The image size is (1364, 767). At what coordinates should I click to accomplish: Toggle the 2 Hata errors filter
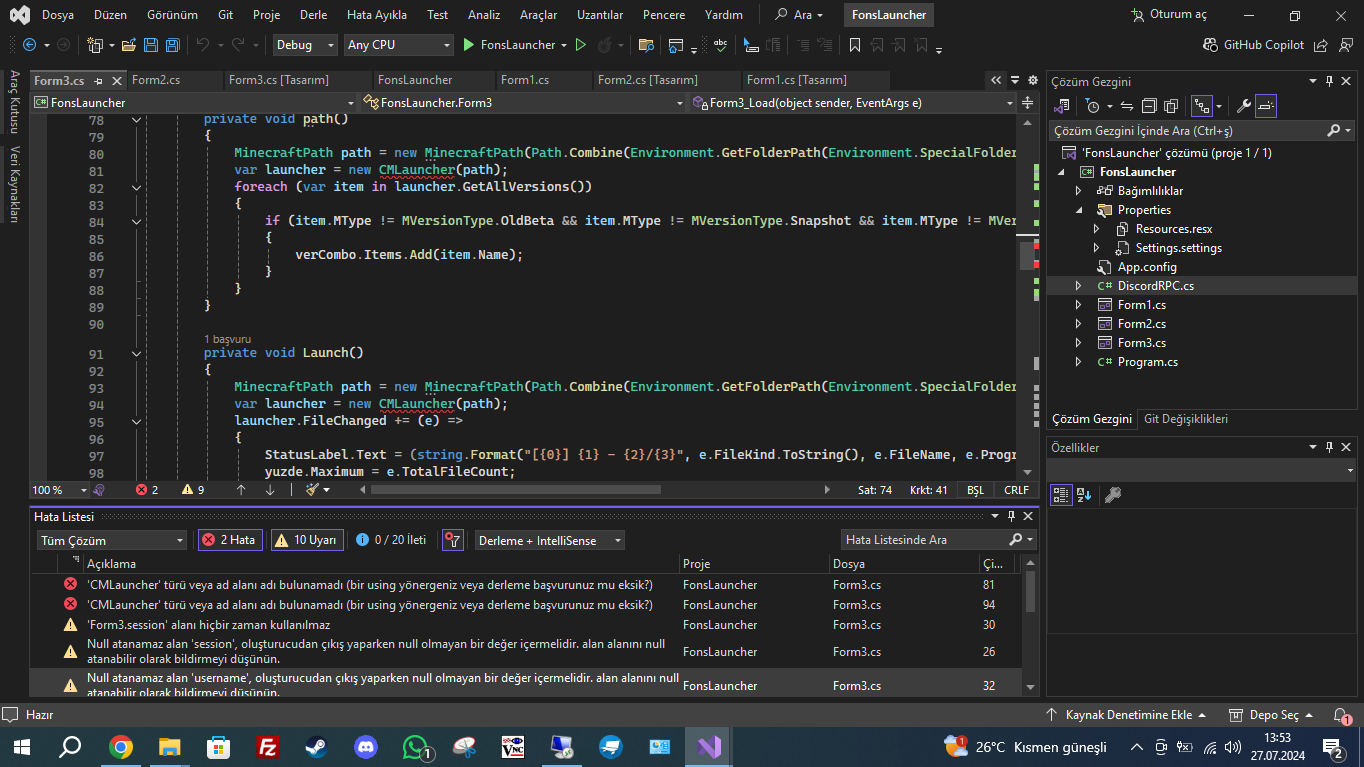point(229,540)
